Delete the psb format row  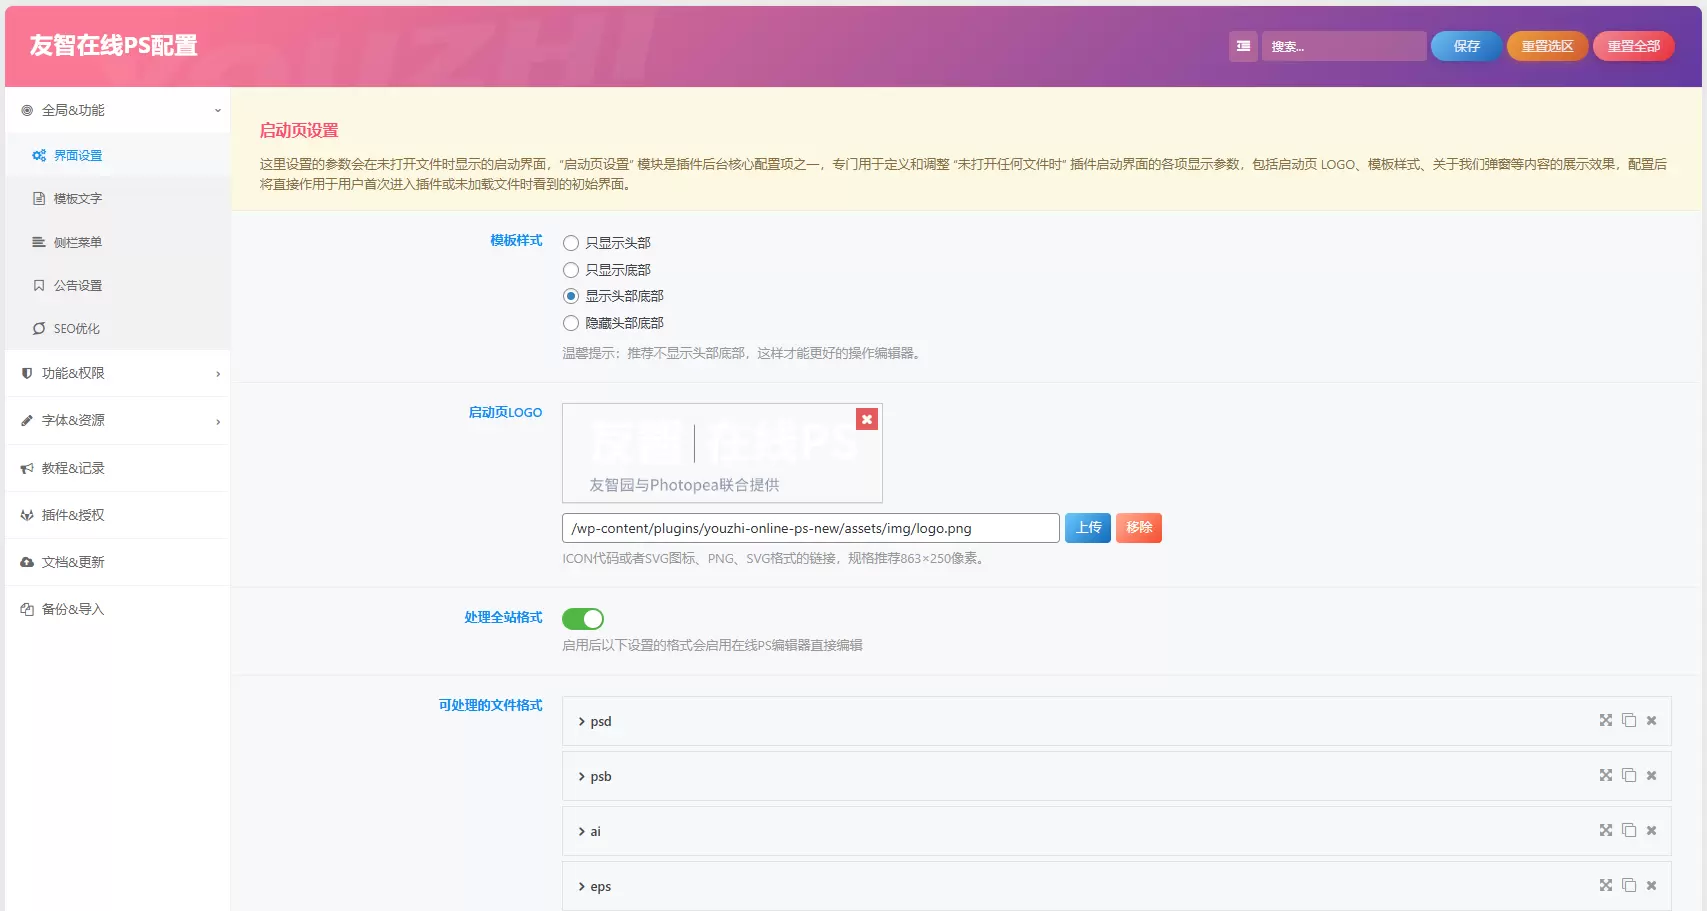(x=1652, y=775)
